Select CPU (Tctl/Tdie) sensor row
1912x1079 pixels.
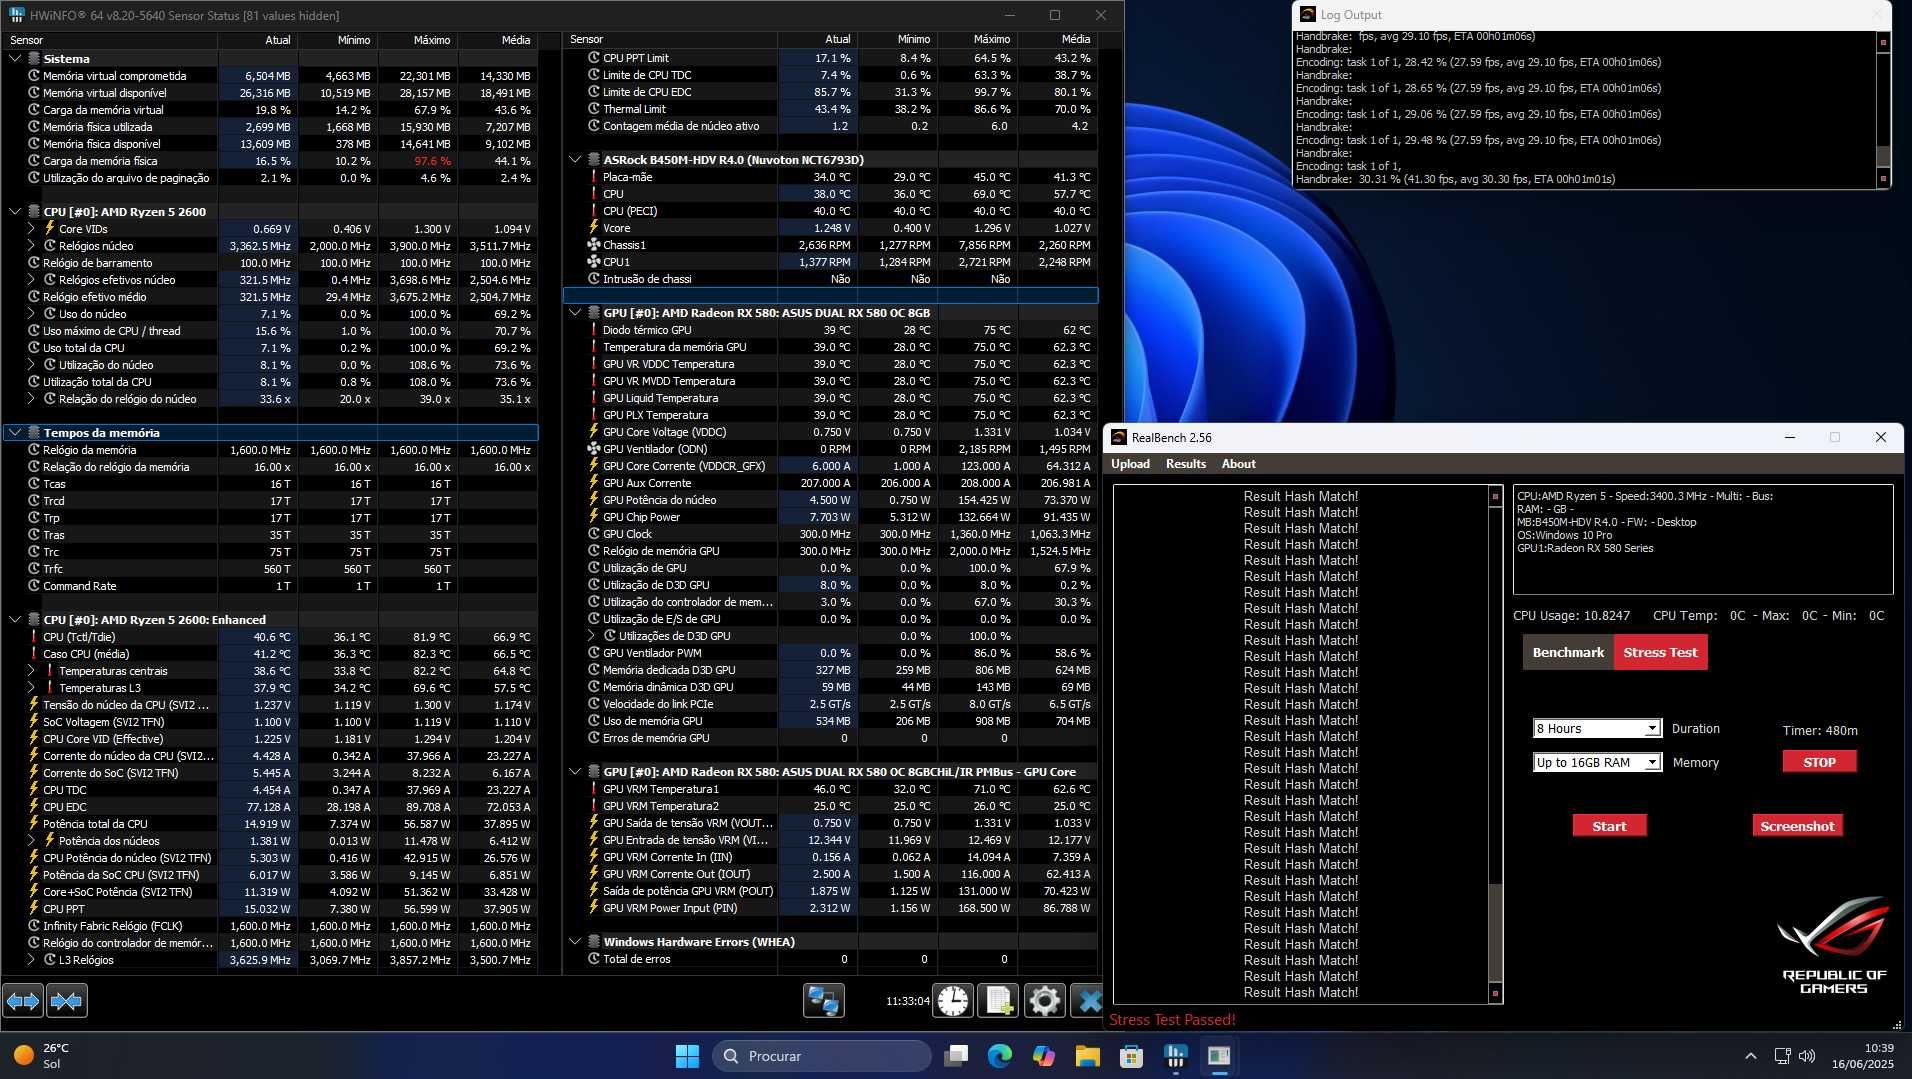270,637
